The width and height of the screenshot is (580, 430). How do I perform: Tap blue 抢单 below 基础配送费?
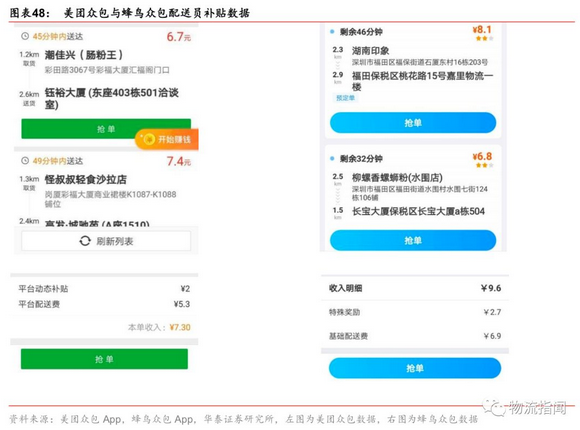[415, 368]
